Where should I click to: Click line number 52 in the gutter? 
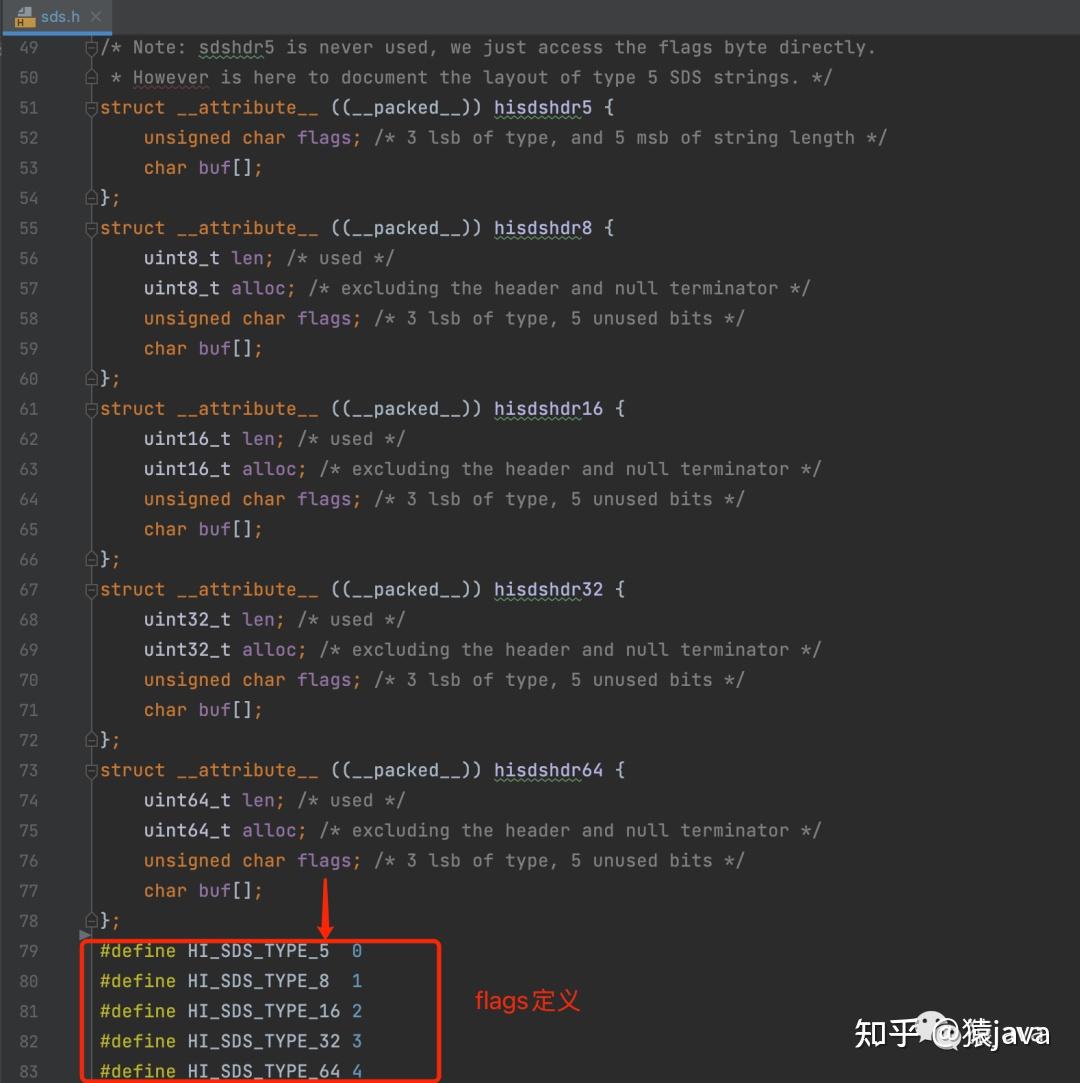click(29, 137)
